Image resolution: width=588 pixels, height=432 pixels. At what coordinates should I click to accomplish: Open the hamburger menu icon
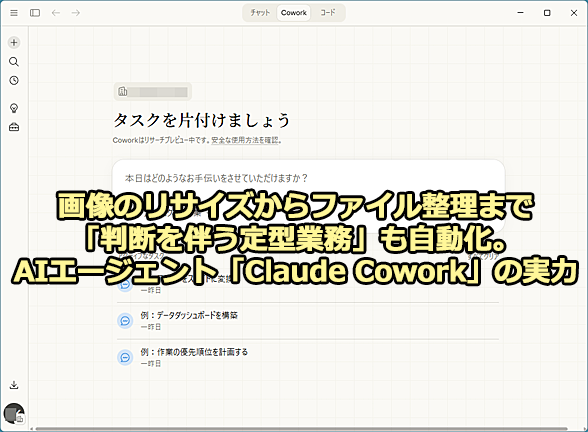tap(14, 13)
